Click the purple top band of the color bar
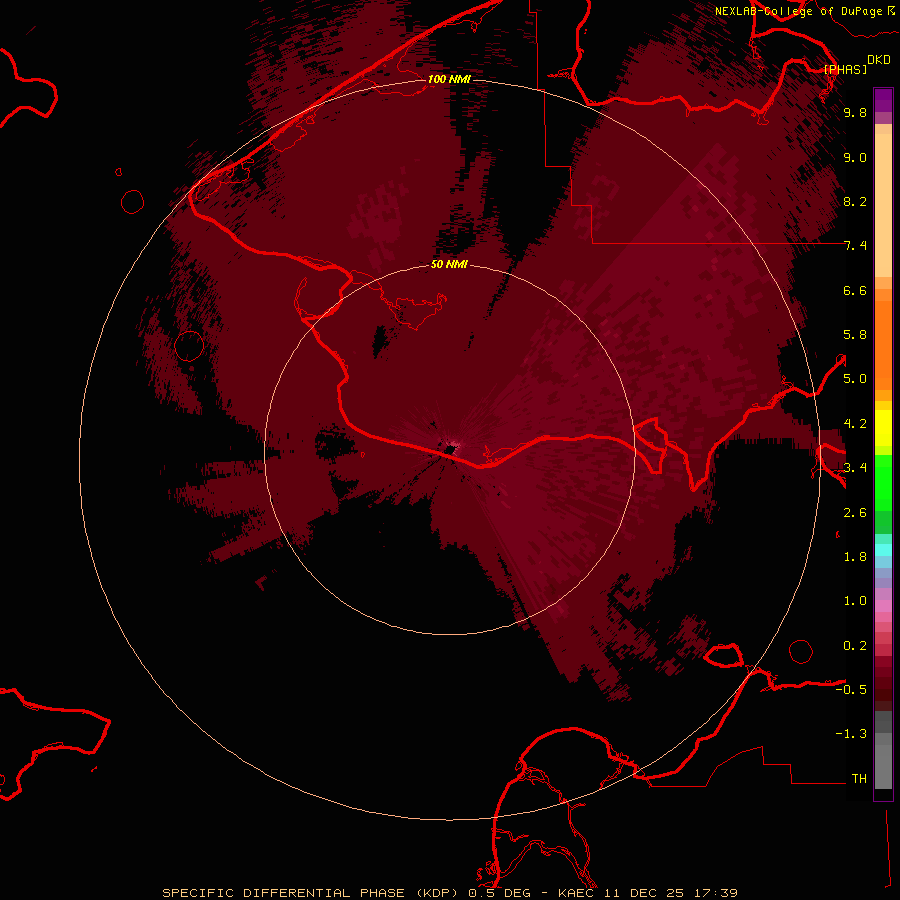Viewport: 900px width, 900px height. point(883,100)
